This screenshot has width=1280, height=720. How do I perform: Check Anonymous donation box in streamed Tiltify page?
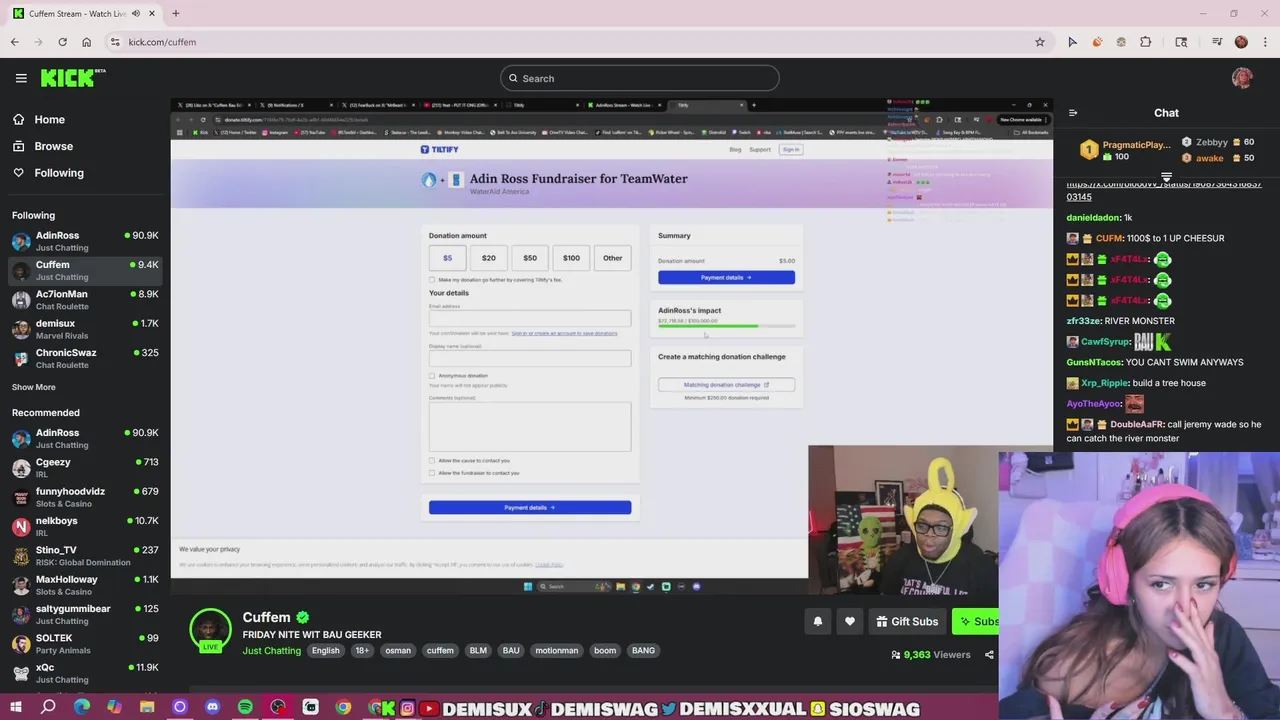pos(432,376)
